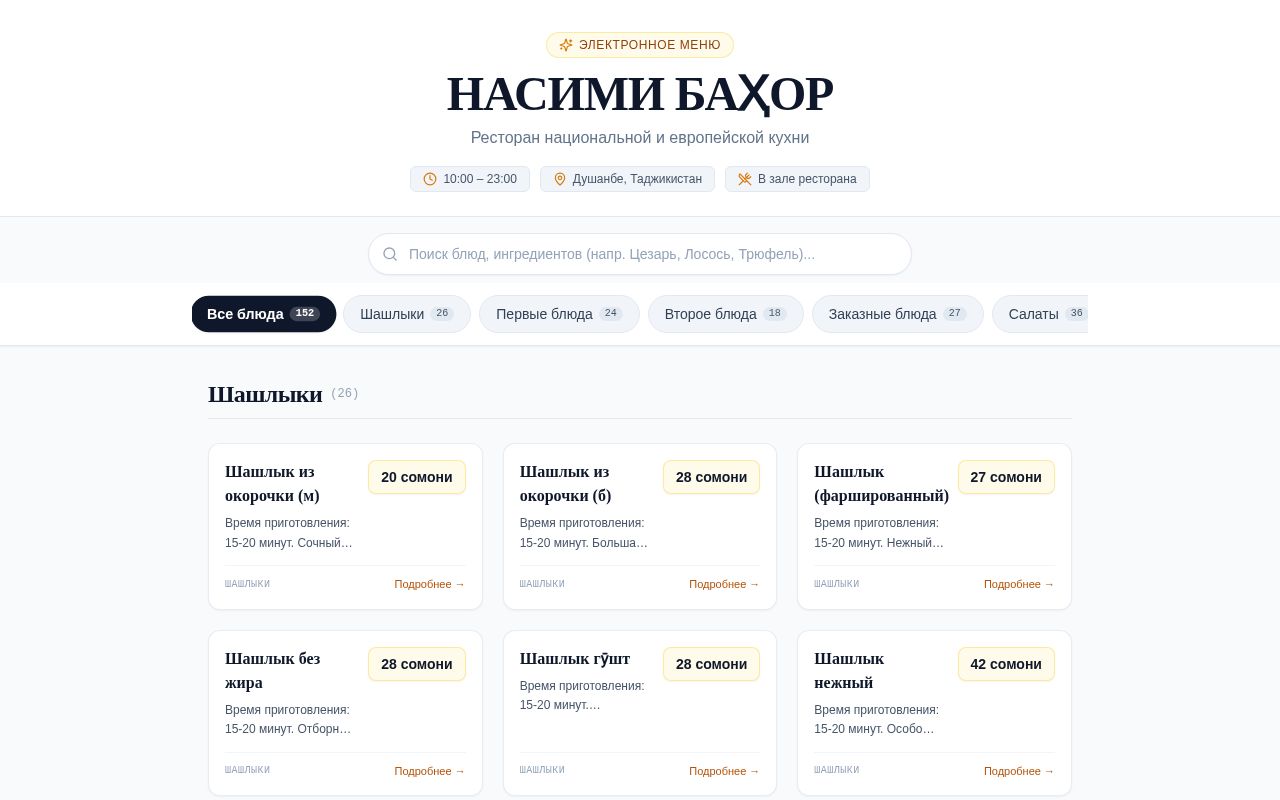
Task: Click the НАСИМИ БАҲОР restaurant heading
Action: pyautogui.click(x=640, y=94)
